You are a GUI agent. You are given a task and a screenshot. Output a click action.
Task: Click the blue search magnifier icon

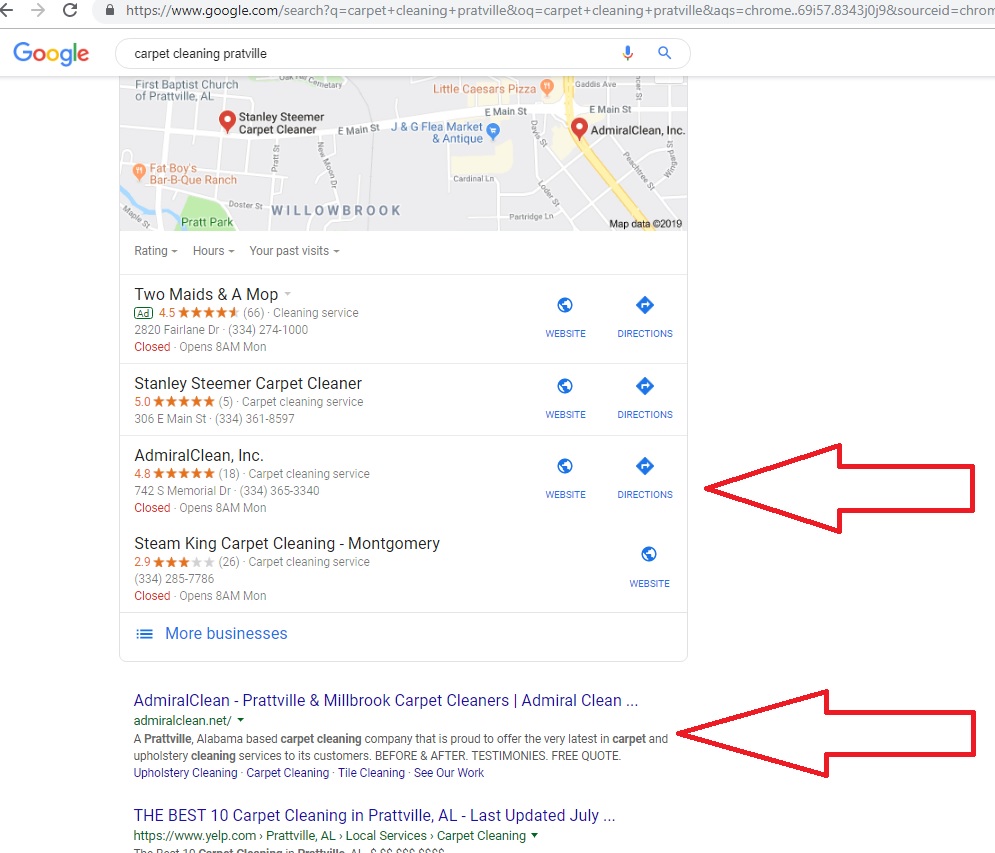click(x=664, y=53)
